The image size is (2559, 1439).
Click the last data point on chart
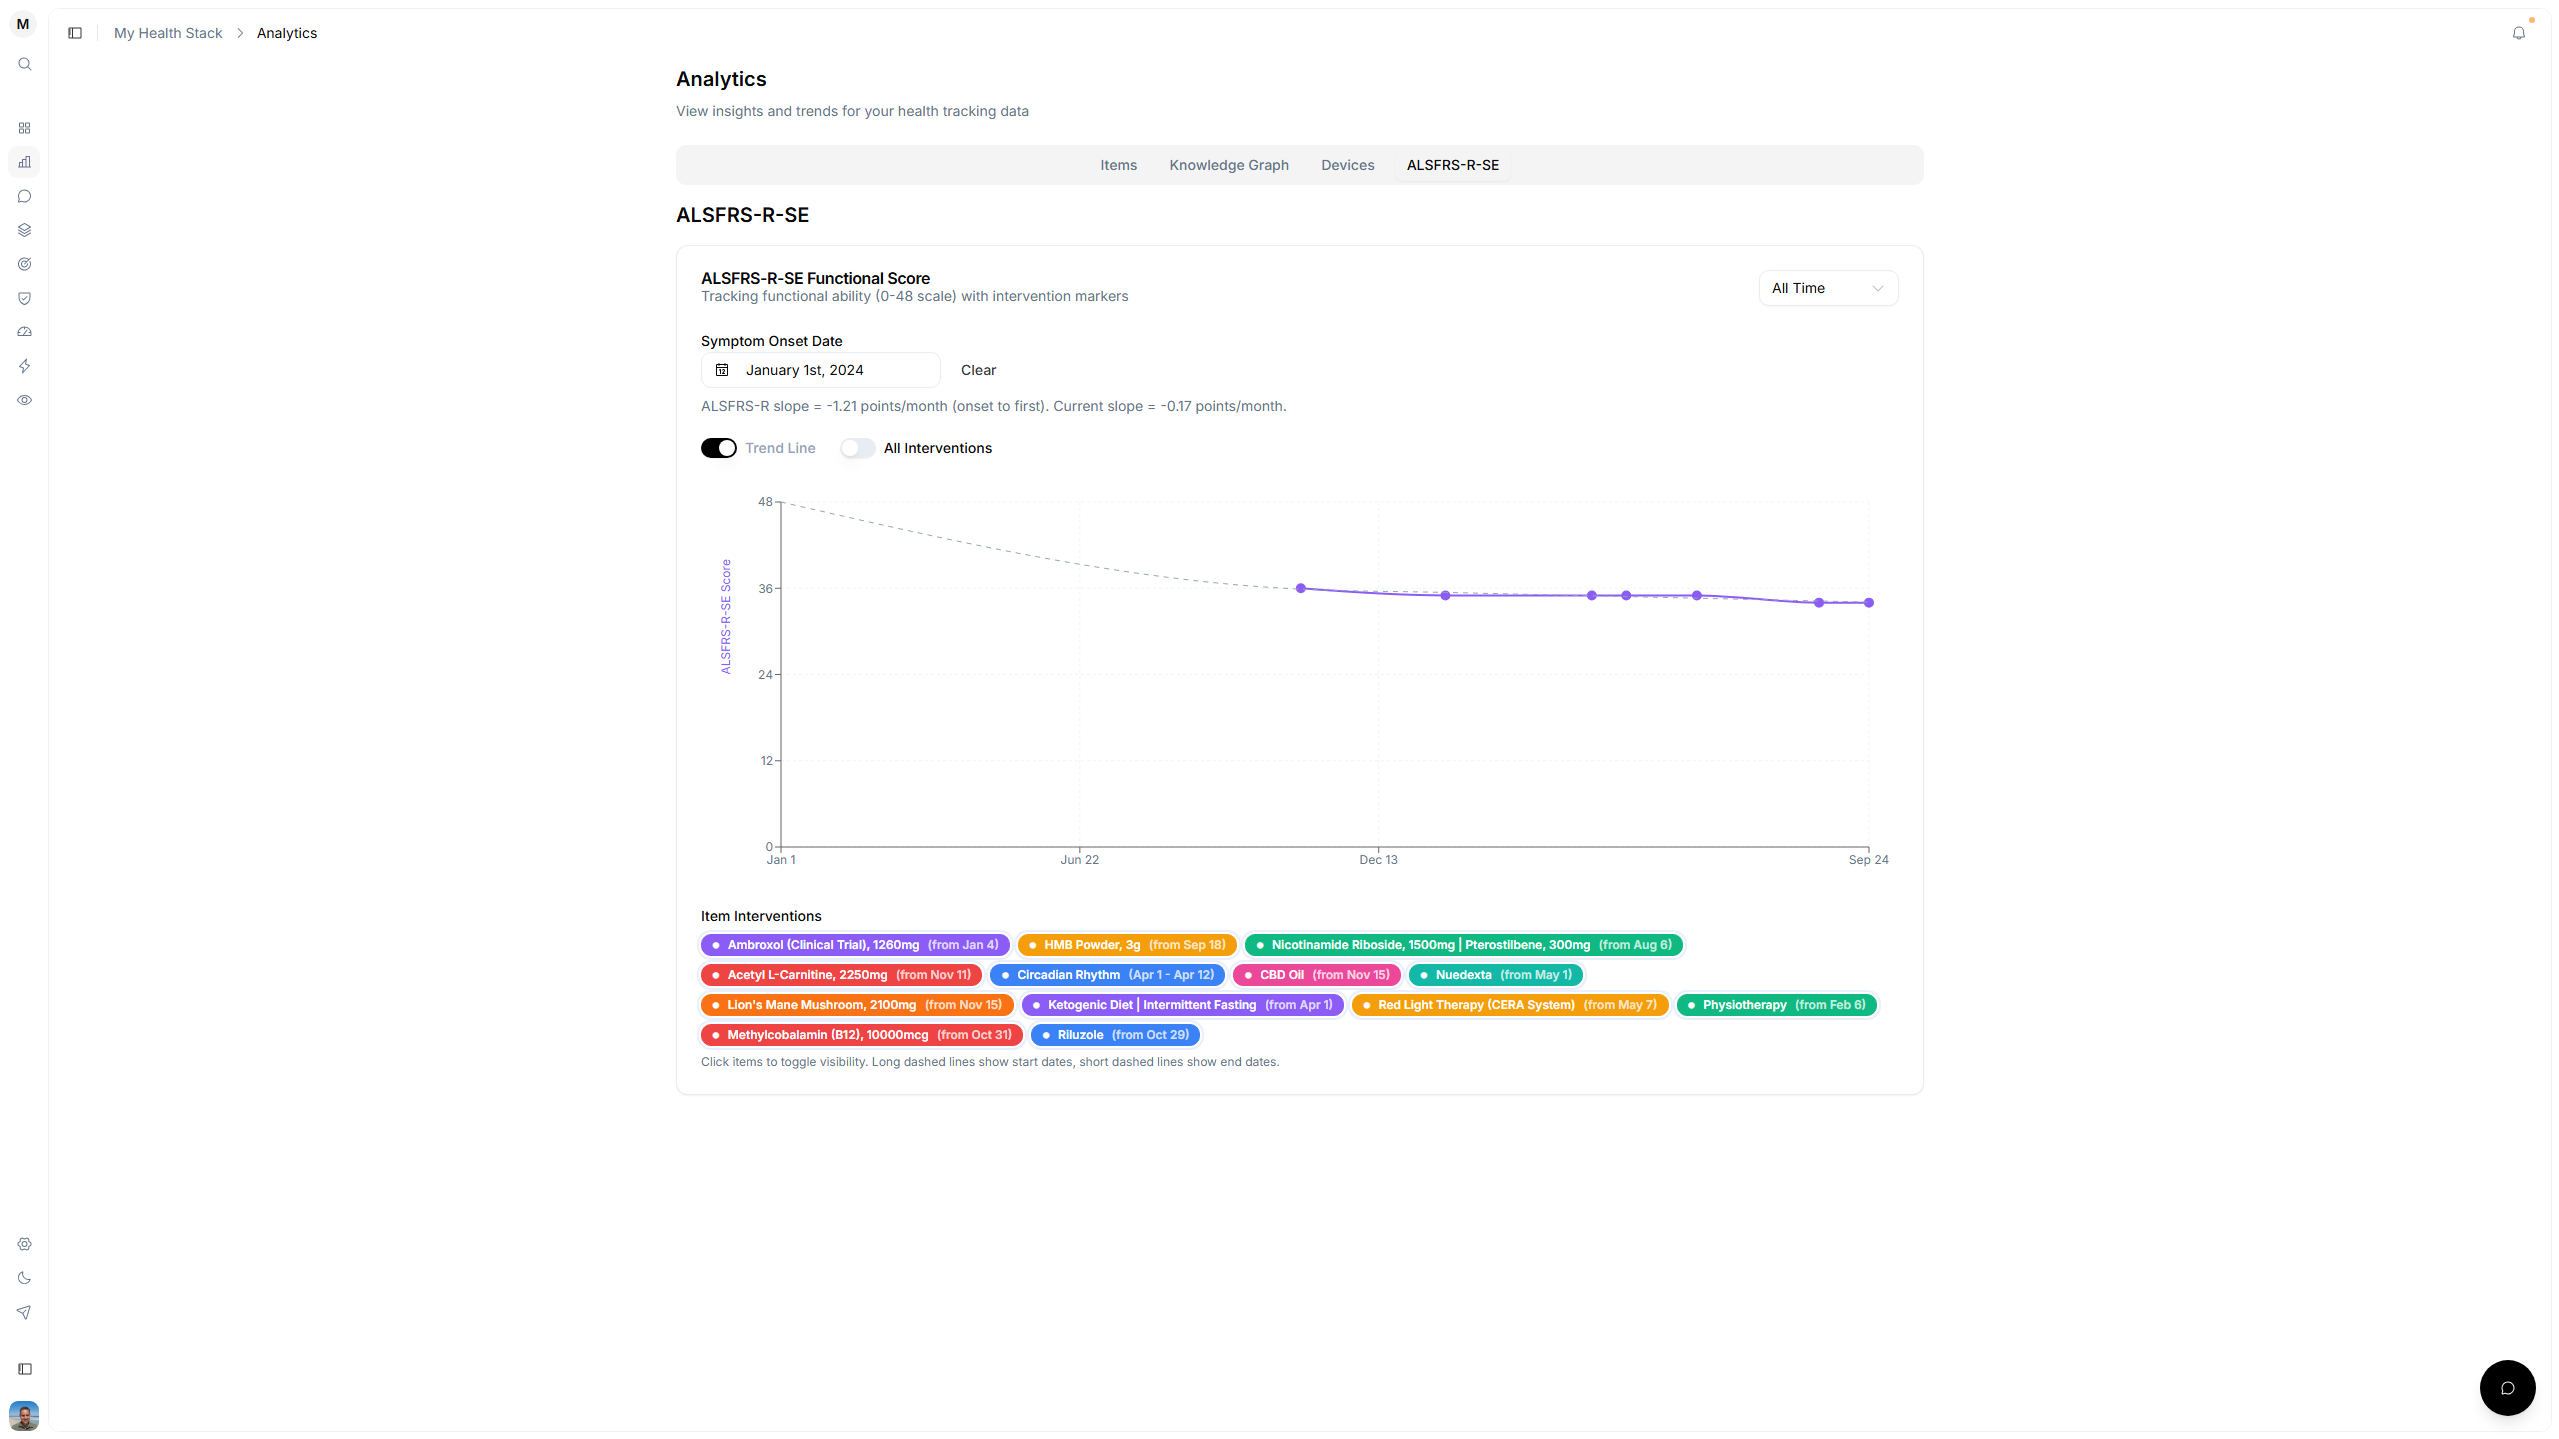tap(1868, 603)
